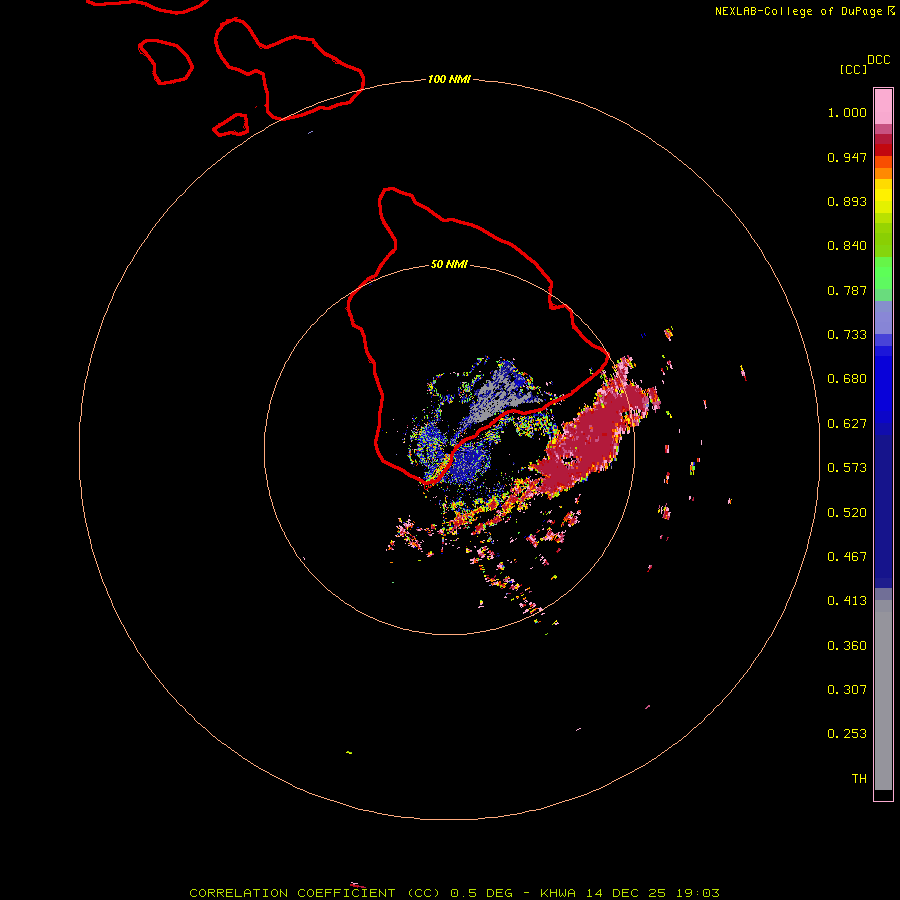This screenshot has height=900, width=900.
Task: Click the 0.840 color scale value
Action: [847, 246]
